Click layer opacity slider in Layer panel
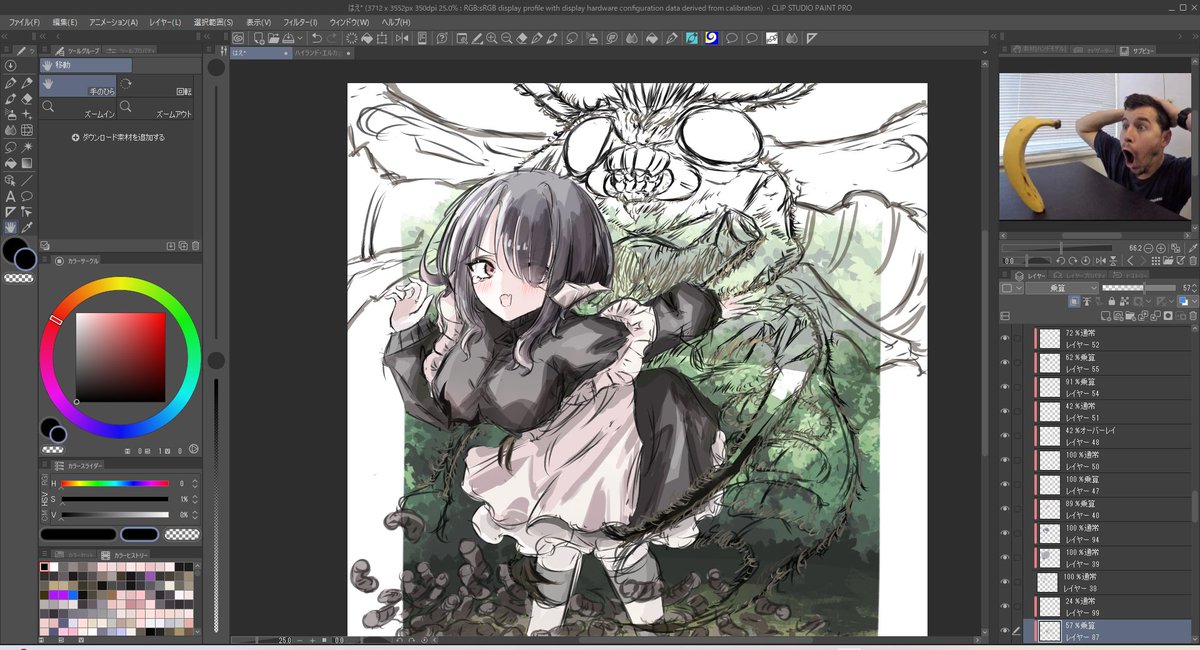This screenshot has width=1200, height=650. pyautogui.click(x=1139, y=288)
